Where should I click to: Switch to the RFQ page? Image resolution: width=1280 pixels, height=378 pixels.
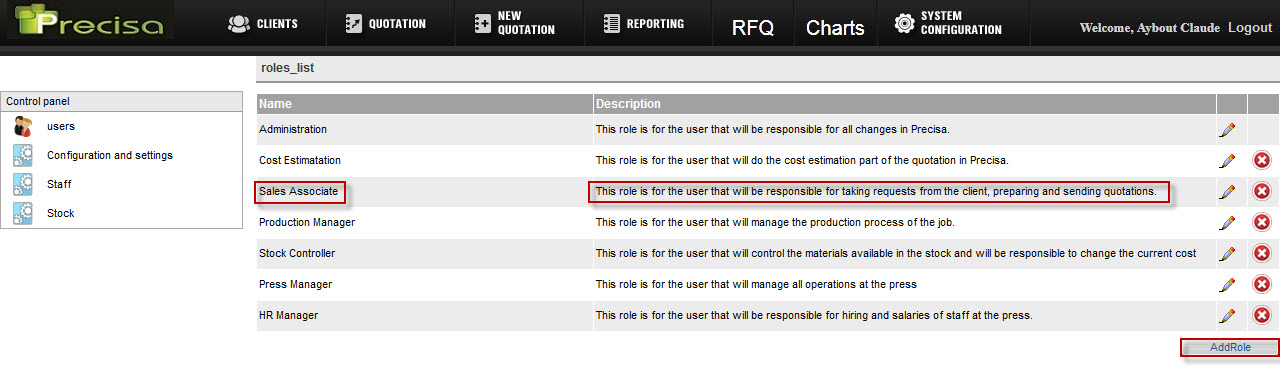tap(753, 28)
